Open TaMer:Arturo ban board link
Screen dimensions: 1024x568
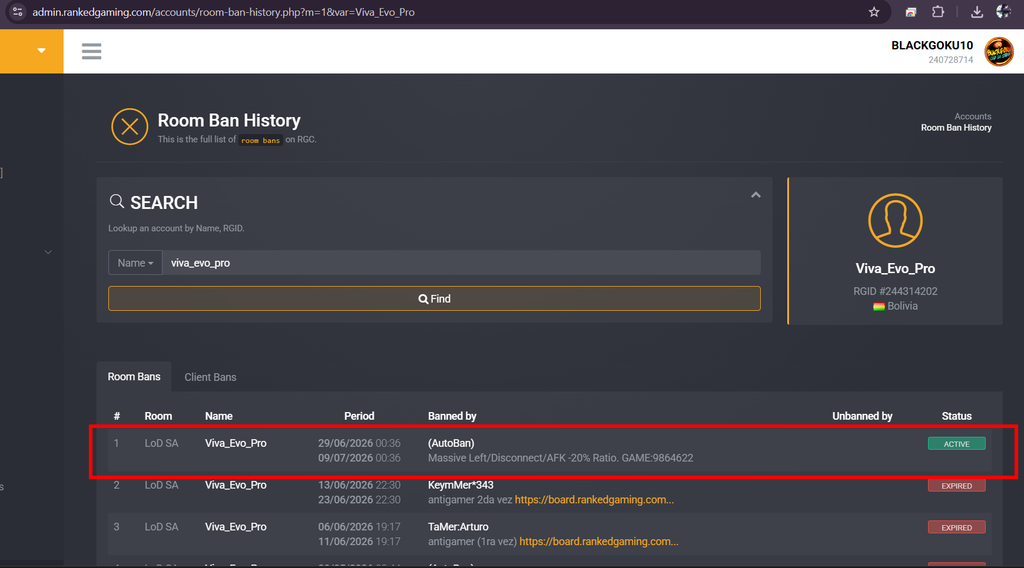(599, 541)
